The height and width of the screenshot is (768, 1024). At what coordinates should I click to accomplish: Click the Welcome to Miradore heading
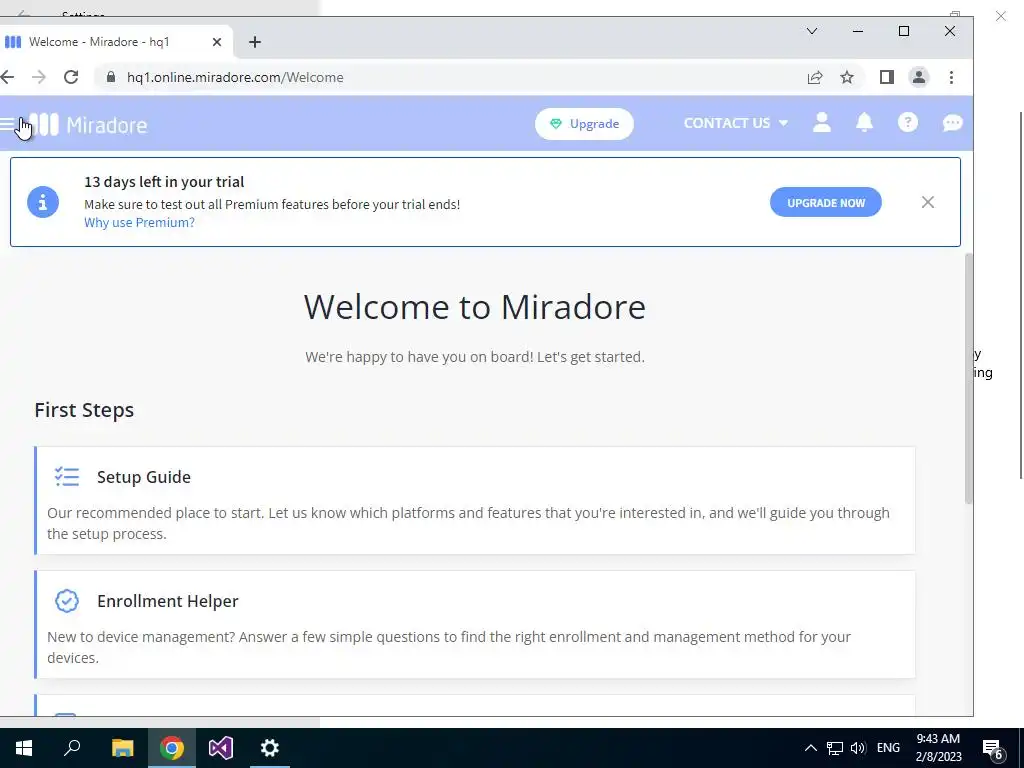coord(475,306)
